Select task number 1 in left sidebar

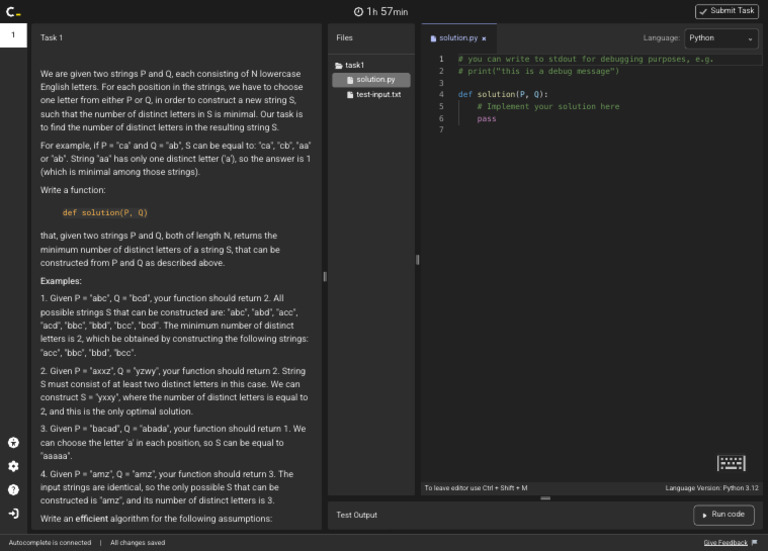[x=14, y=36]
